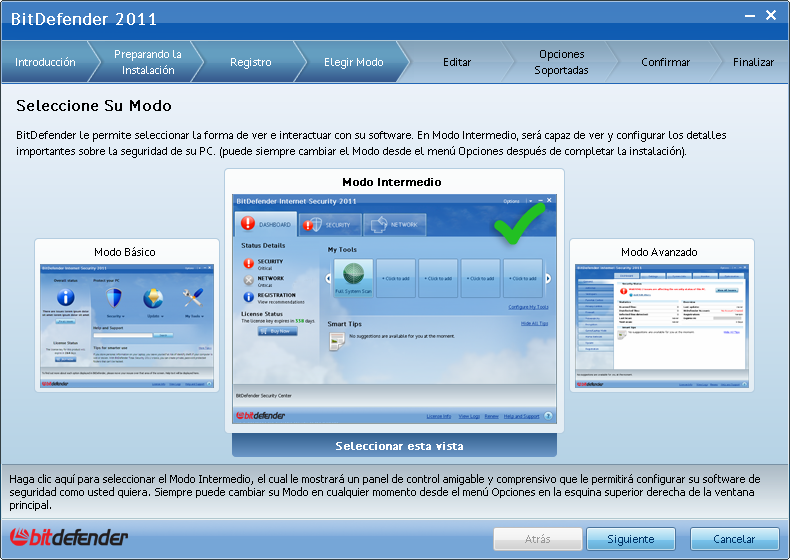Minimize the BitDefender 2011 installer window

[x=750, y=16]
